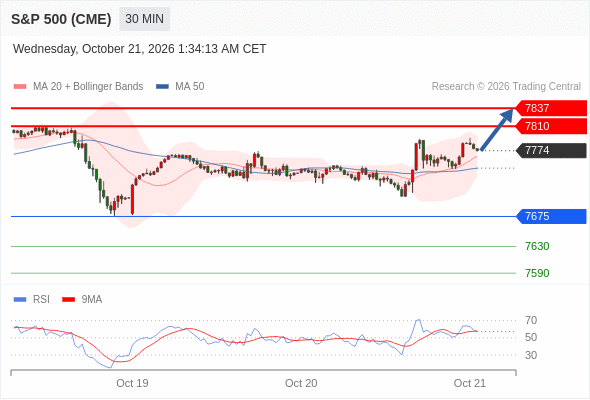
Task: Click the RSI legend swatch
Action: pyautogui.click(x=20, y=300)
